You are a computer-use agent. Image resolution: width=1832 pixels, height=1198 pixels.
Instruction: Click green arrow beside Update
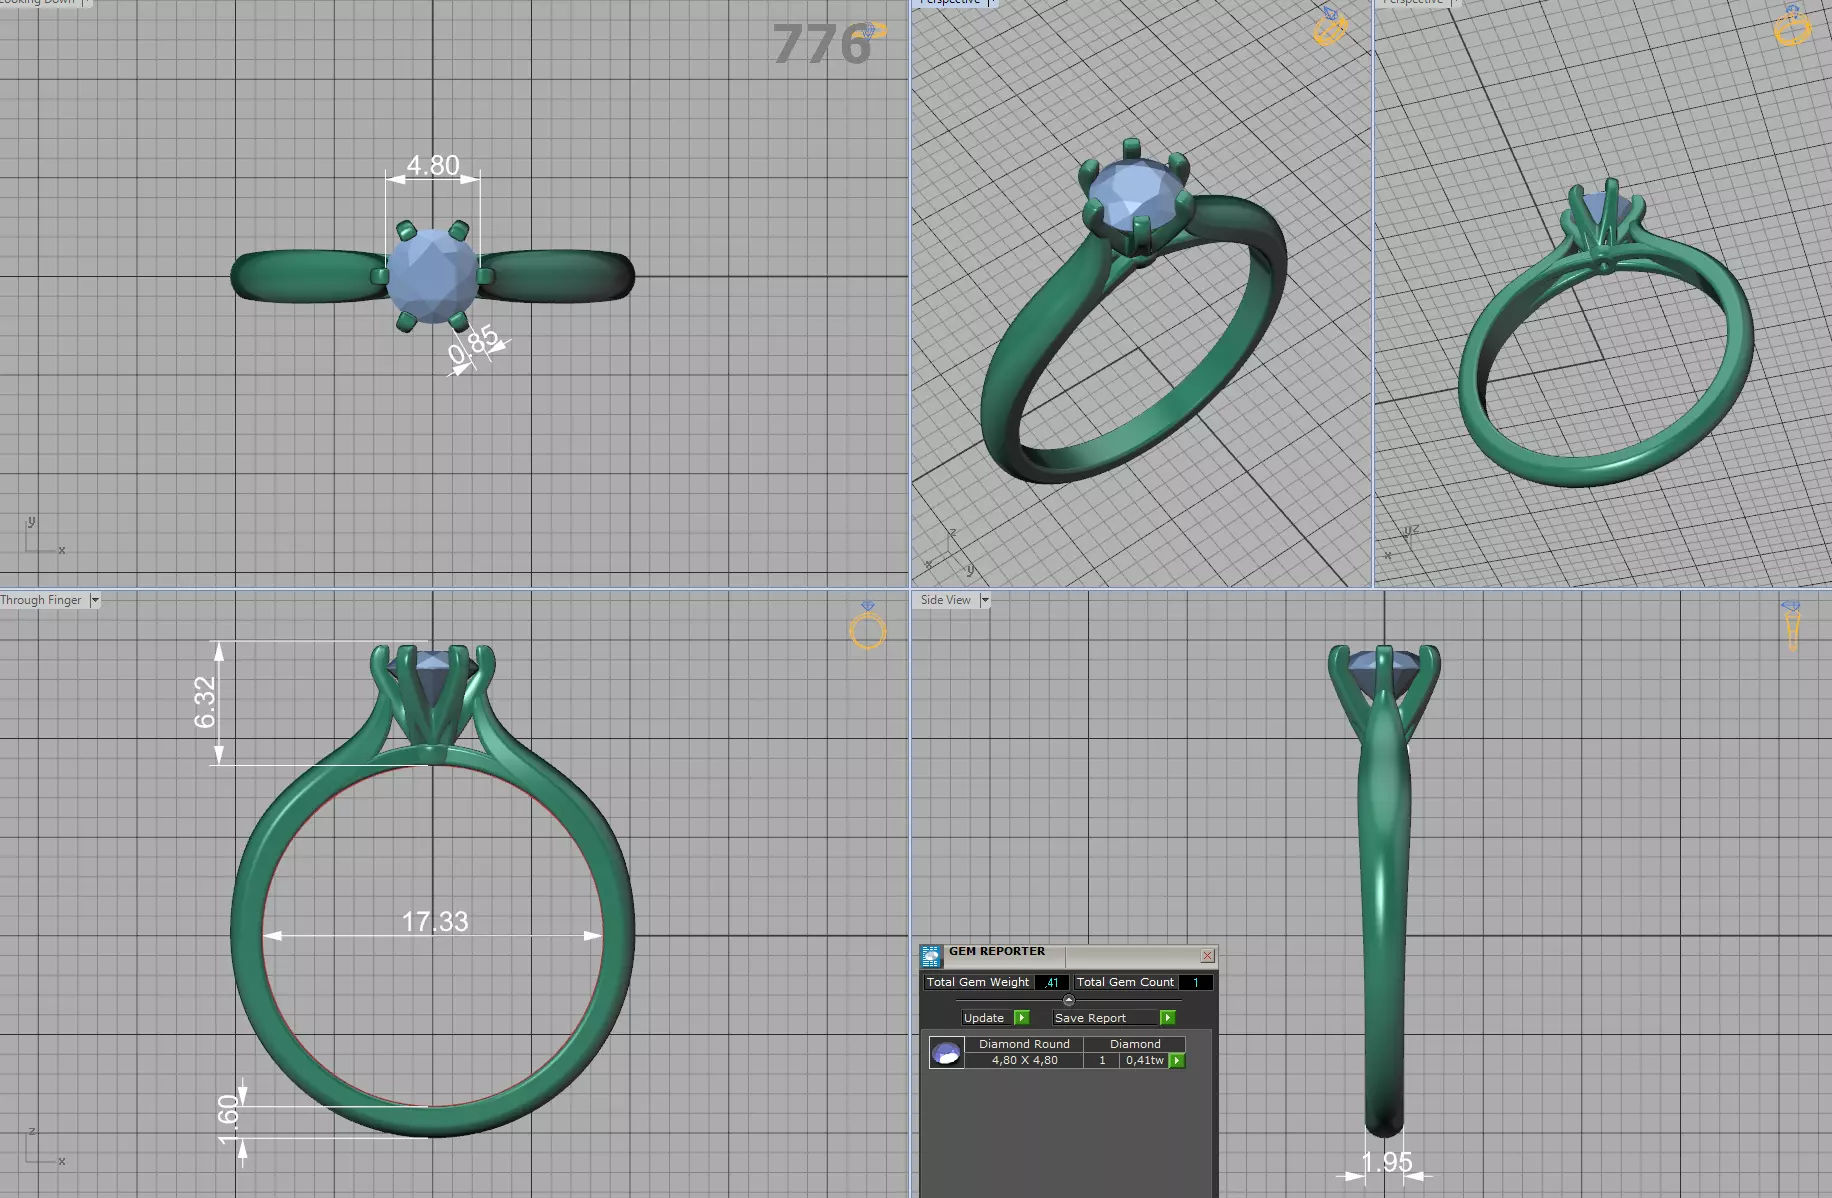1021,1018
